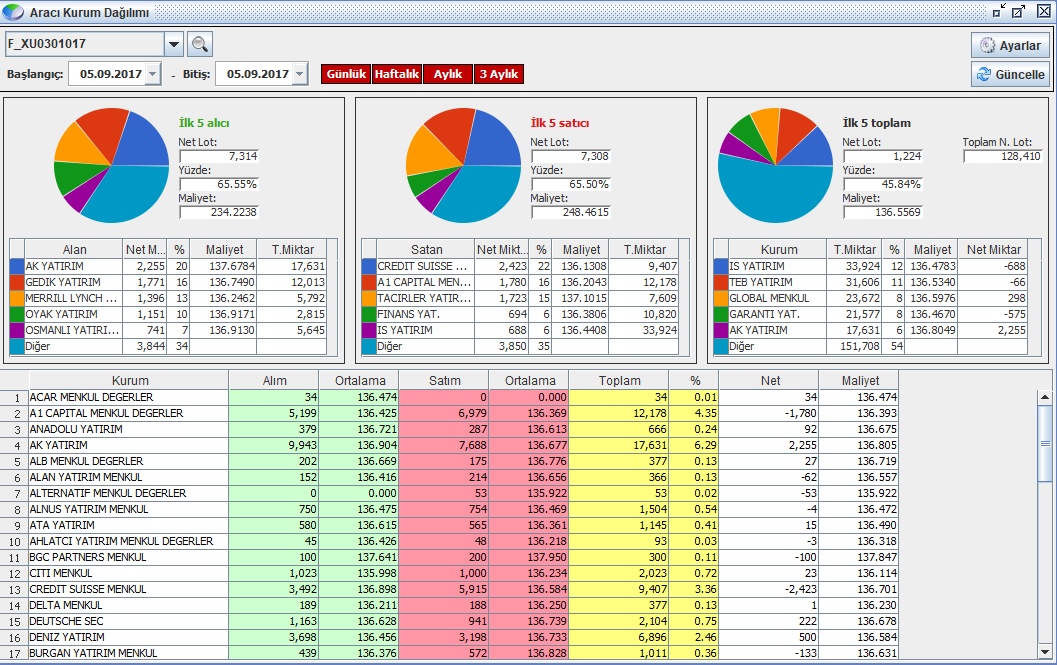Select the Günlük period button

coord(346,74)
